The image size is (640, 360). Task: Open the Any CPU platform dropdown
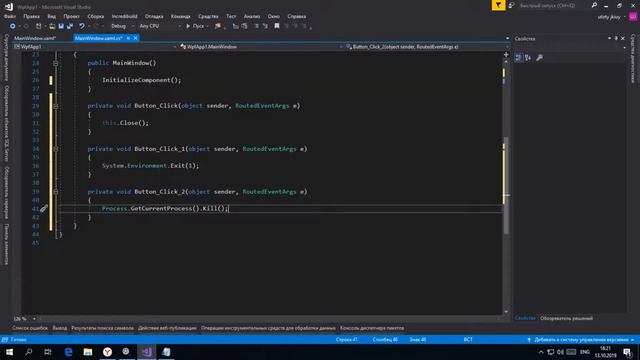(160, 26)
